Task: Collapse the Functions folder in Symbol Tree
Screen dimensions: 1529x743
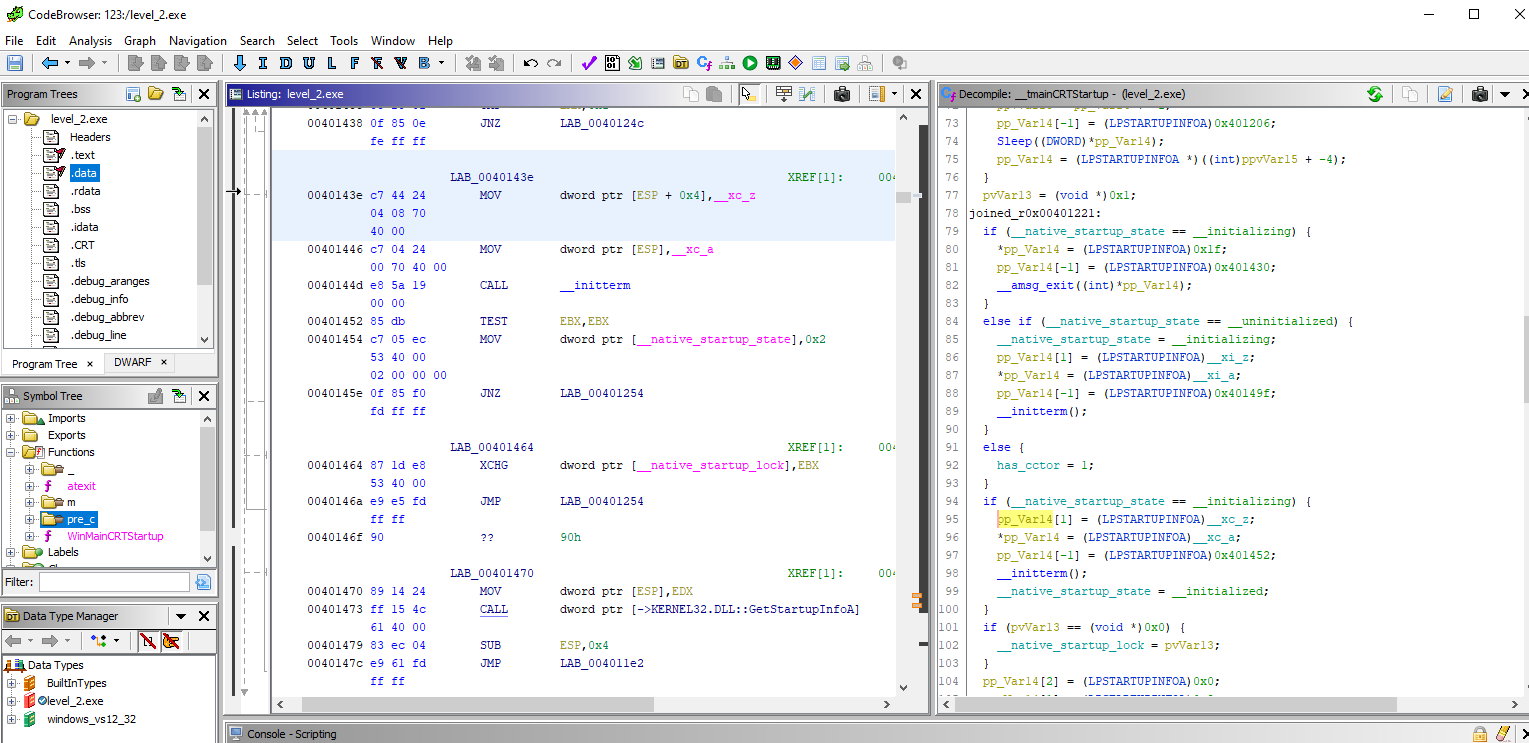Action: (x=12, y=452)
